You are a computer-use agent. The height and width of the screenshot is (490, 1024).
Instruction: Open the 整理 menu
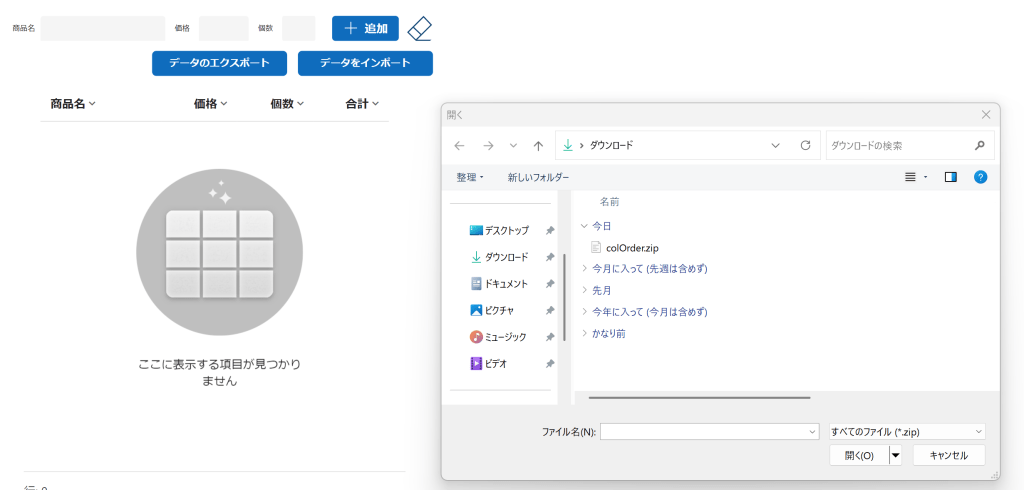click(x=470, y=177)
